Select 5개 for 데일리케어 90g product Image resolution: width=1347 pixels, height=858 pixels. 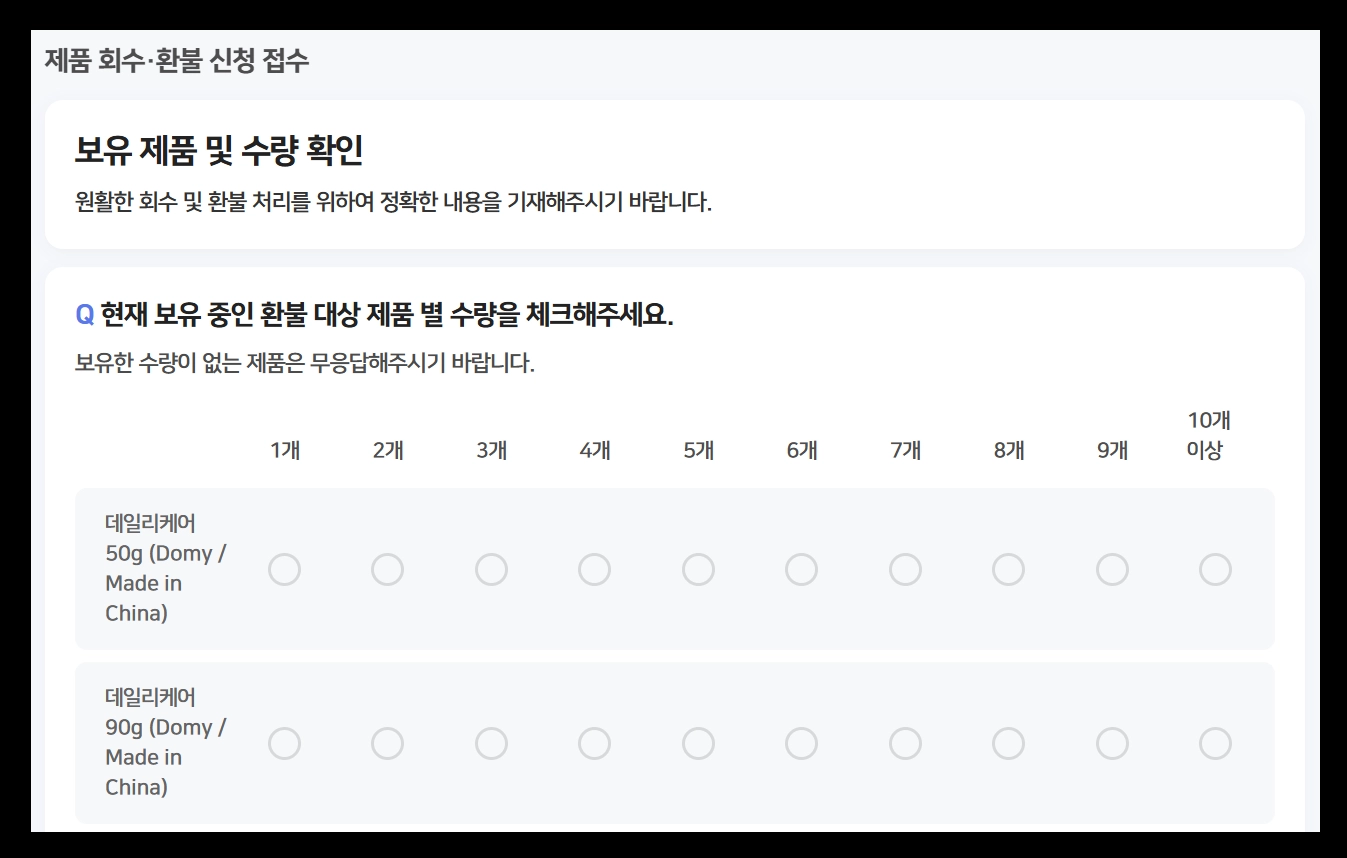tap(698, 743)
